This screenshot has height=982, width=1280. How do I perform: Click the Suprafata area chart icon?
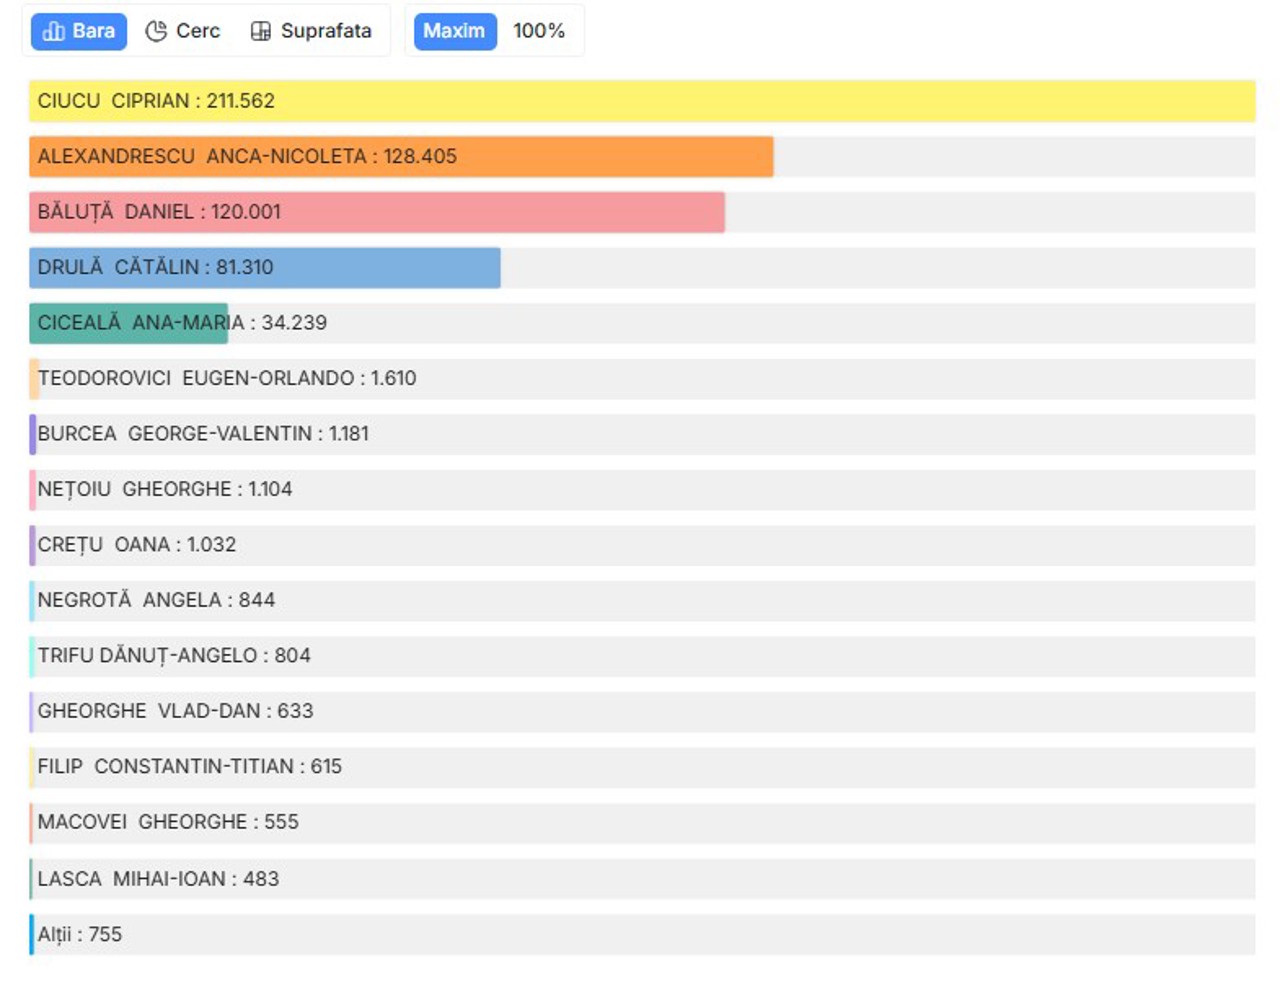(261, 32)
